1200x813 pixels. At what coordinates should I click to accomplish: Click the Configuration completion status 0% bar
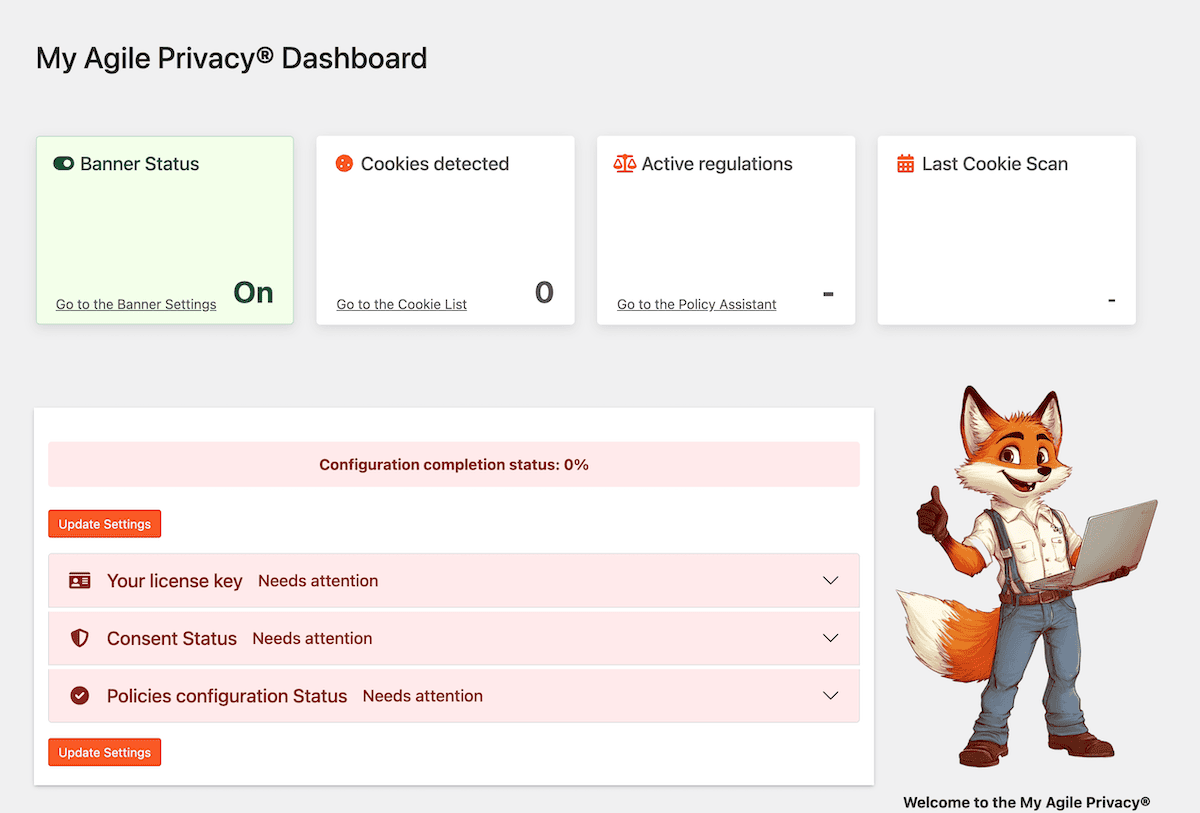(x=454, y=464)
